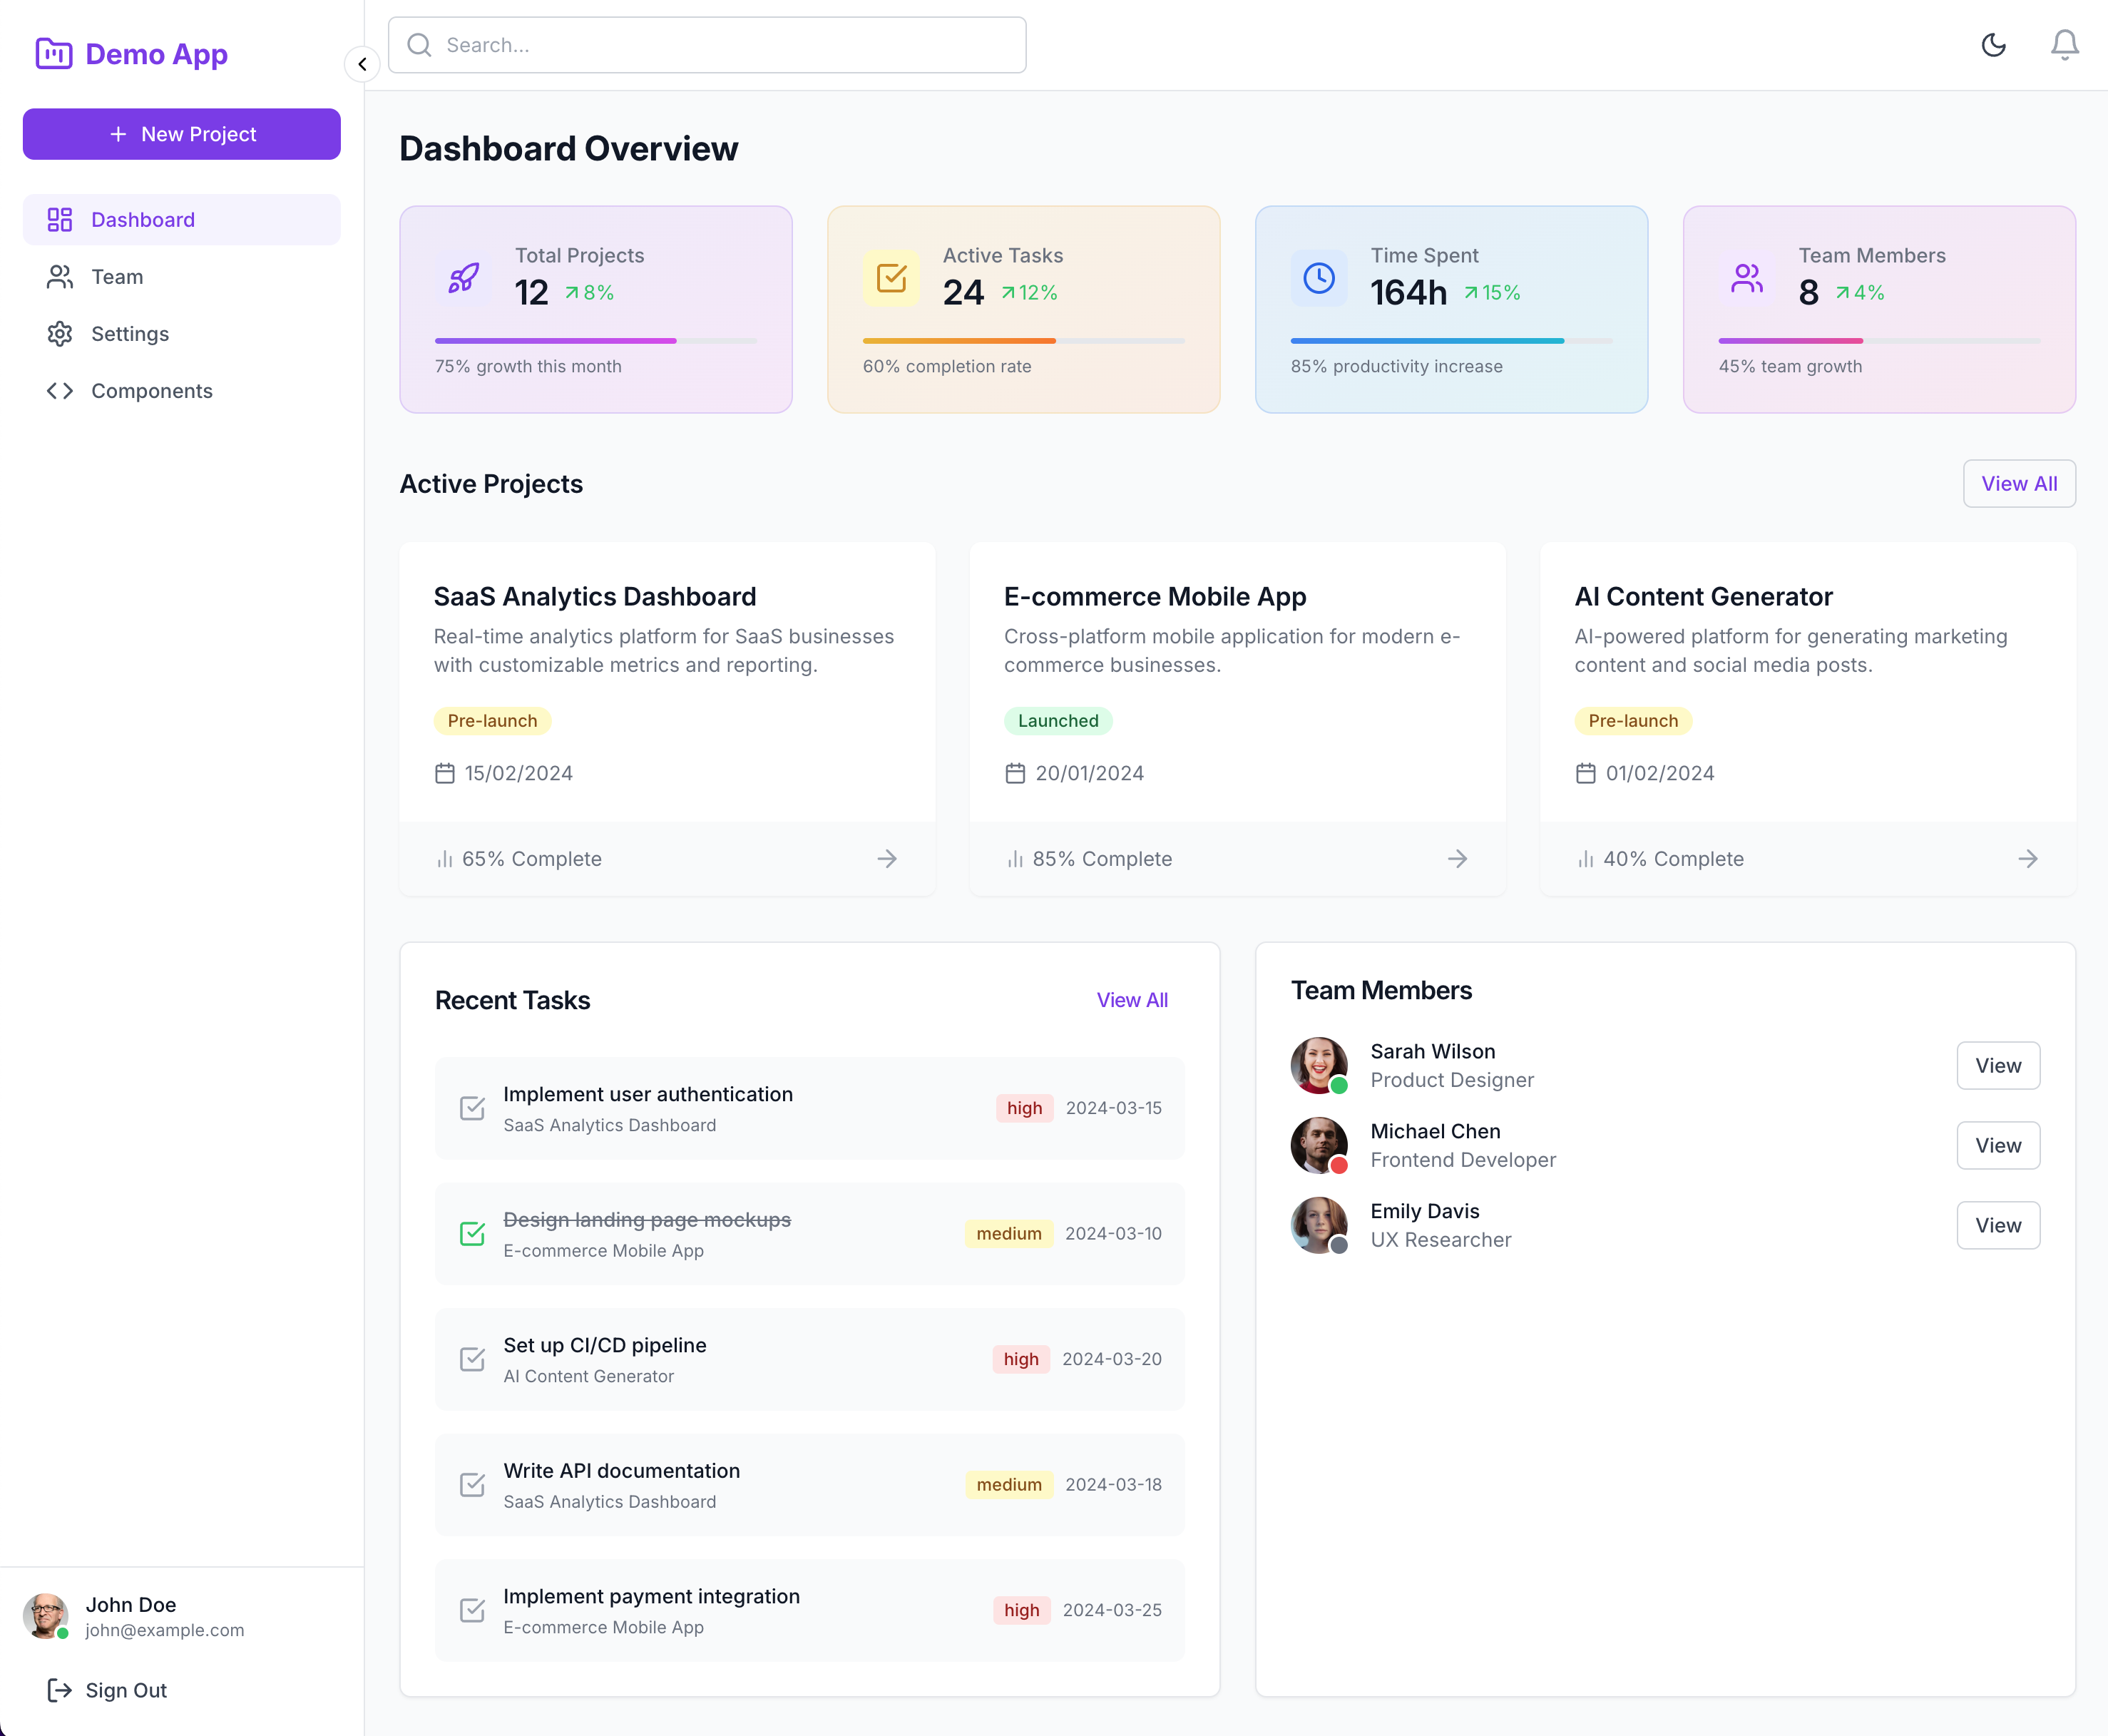This screenshot has height=1736, width=2108.
Task: Click inside the Search field
Action: point(707,44)
